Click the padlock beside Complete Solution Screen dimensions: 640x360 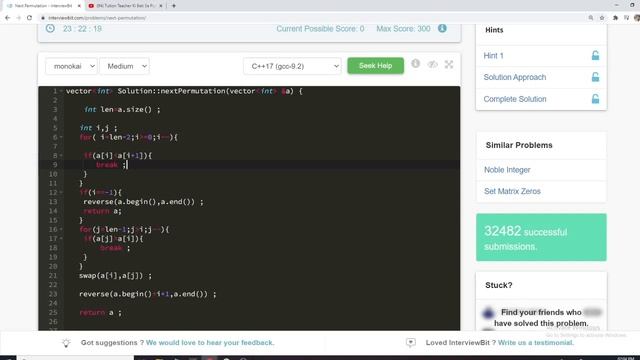596,99
